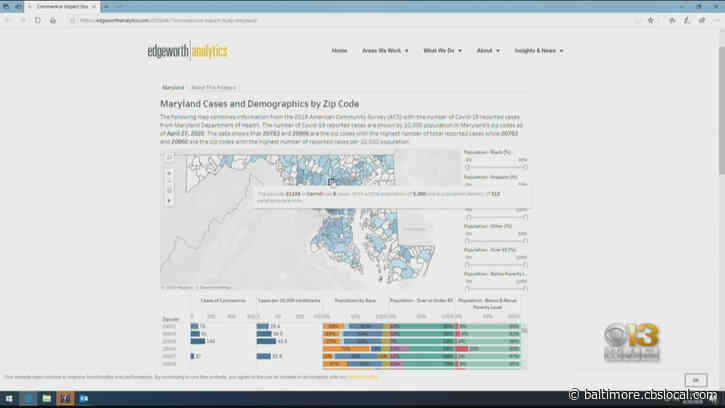Expand the Insights & News menu
Viewport: 725px width, 408px height.
539,50
